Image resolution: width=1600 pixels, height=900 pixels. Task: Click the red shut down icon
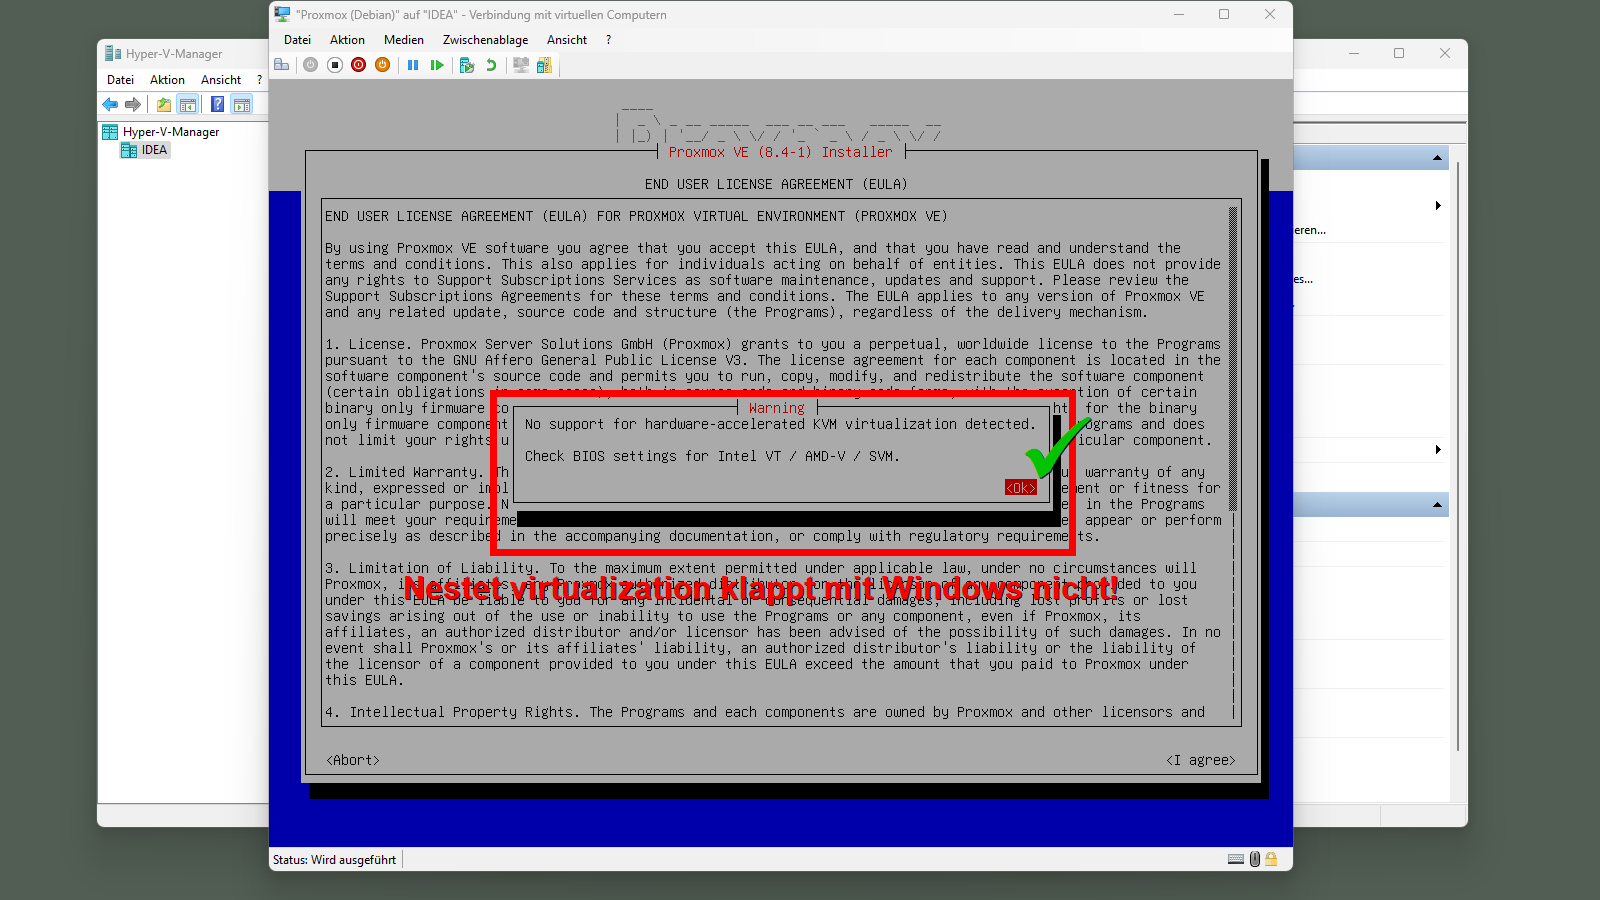click(358, 65)
